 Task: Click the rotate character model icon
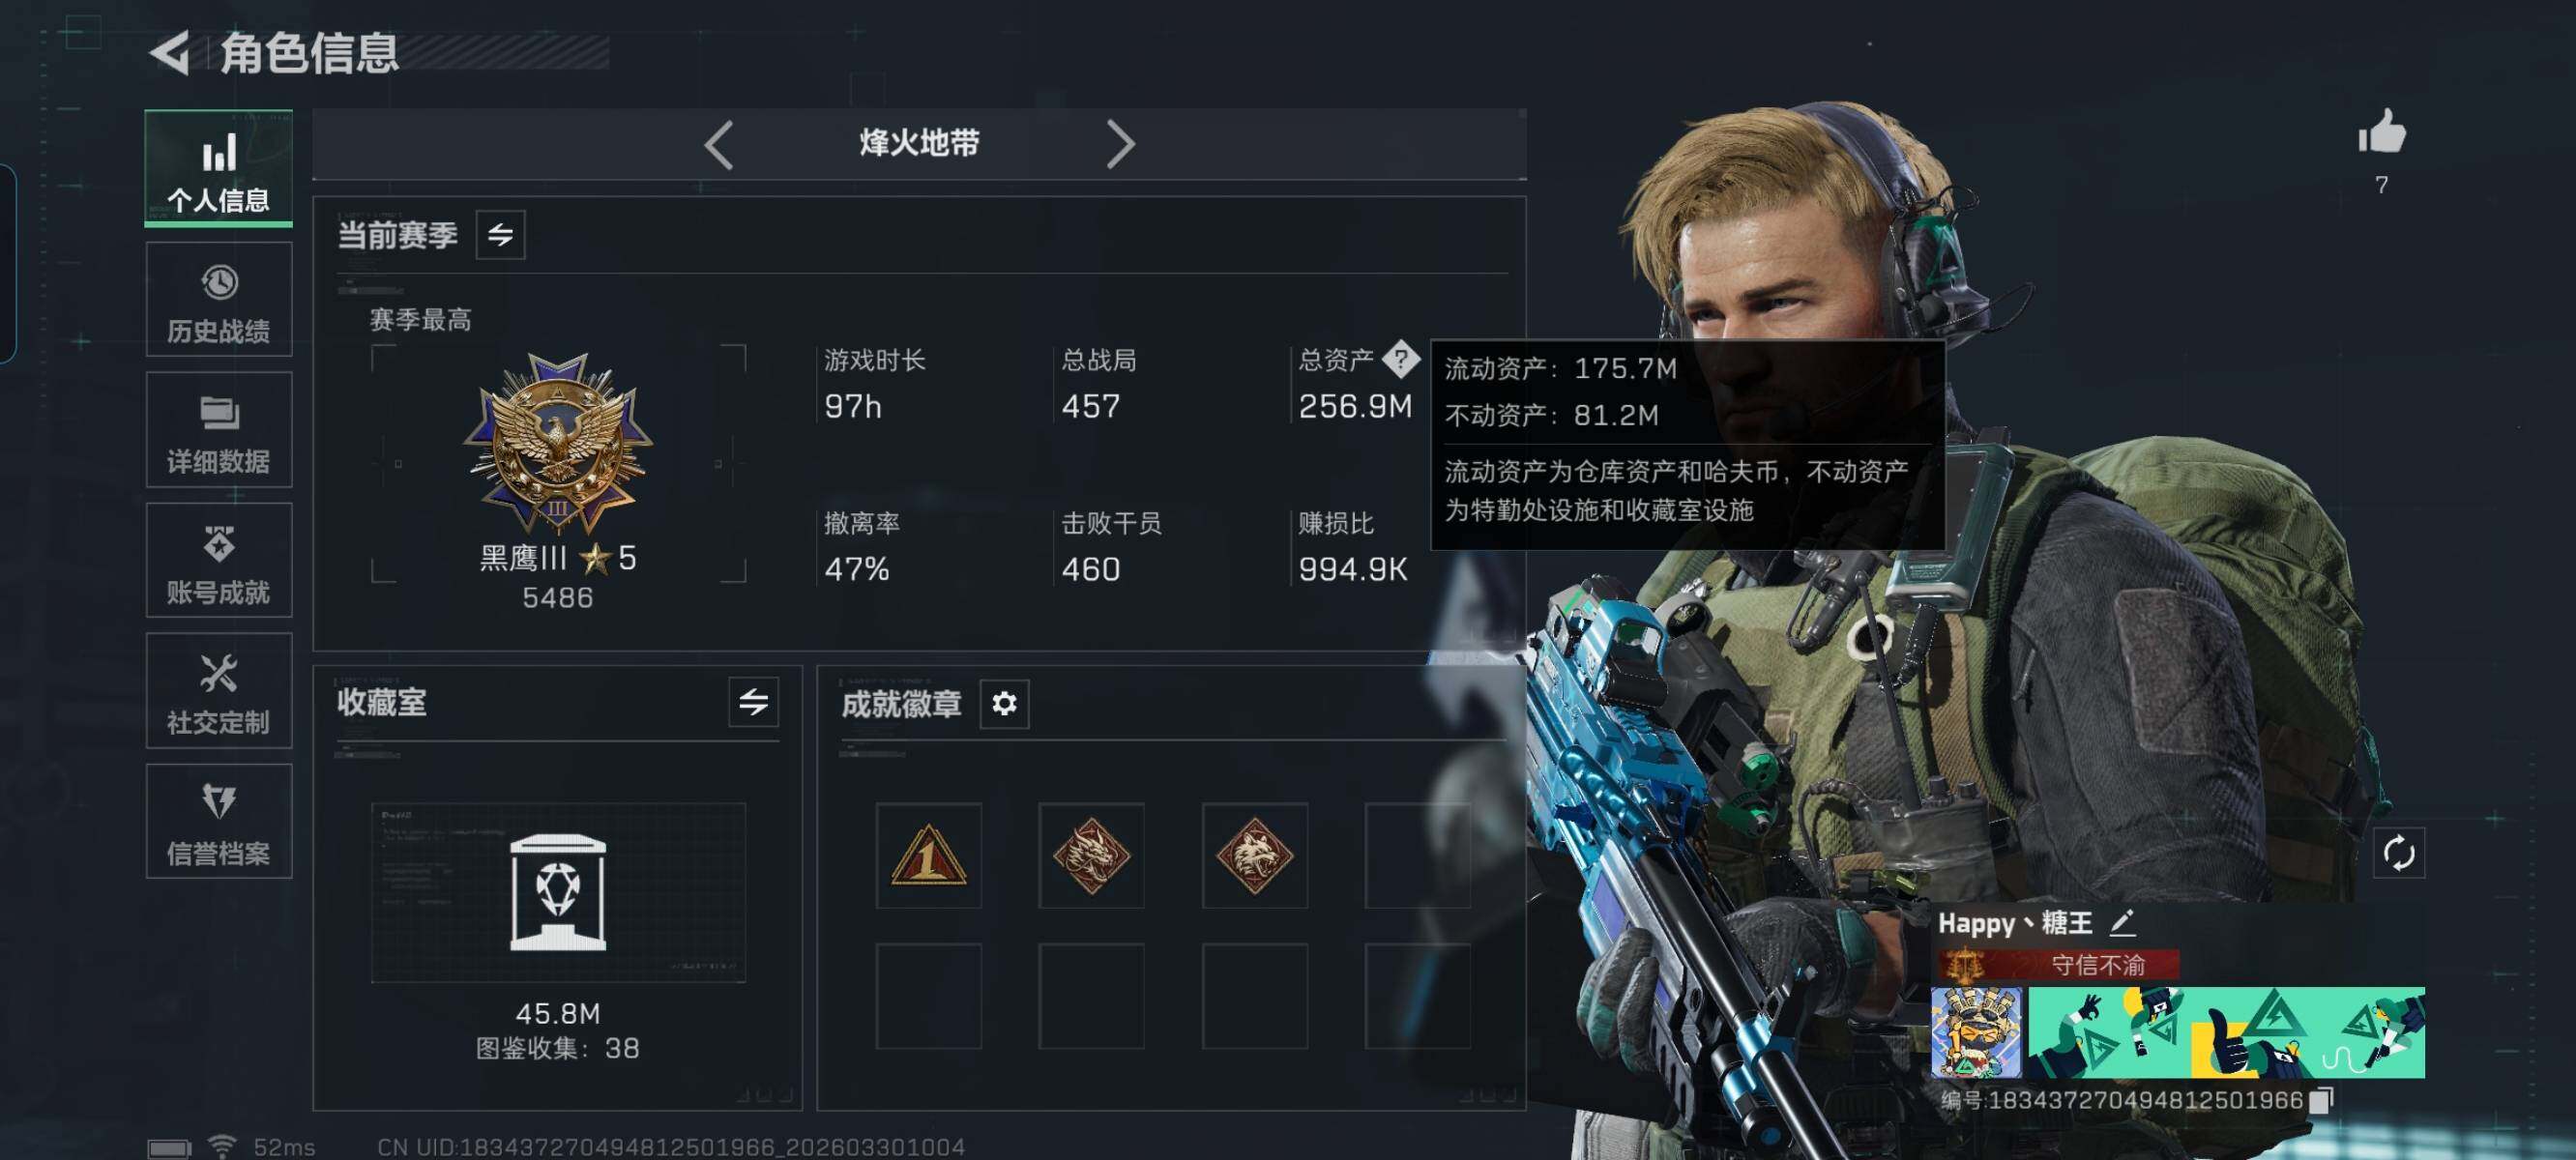[2398, 853]
